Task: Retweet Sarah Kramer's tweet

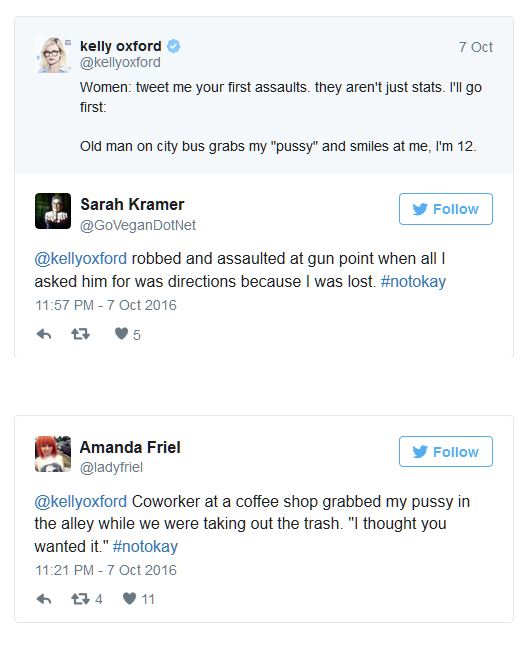Action: point(80,334)
